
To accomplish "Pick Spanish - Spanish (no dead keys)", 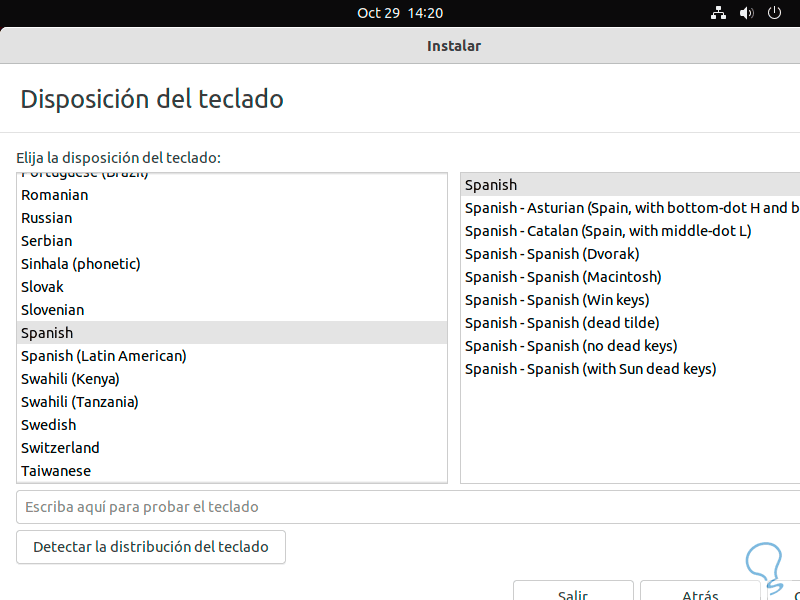I will click(x=571, y=346).
